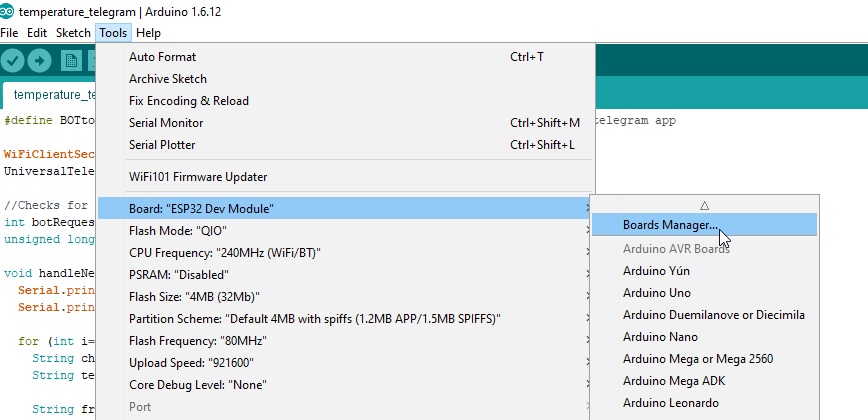Click the "String fr" code line
Viewport: 868px width, 420px height.
(x=64, y=409)
